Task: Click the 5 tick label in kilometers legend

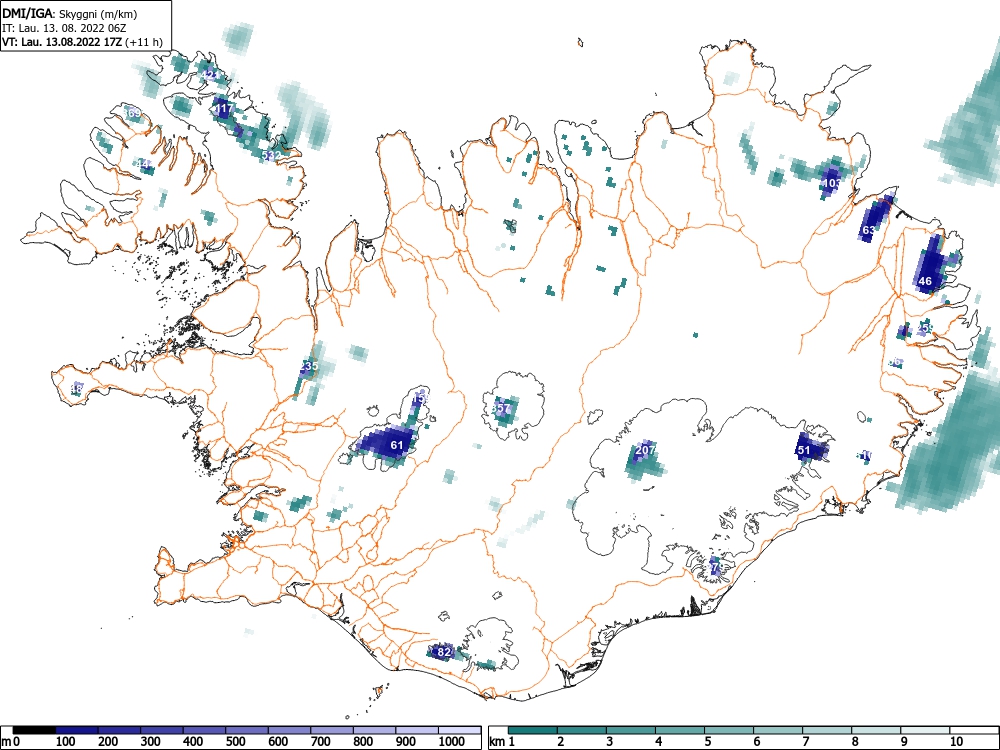Action: (707, 742)
